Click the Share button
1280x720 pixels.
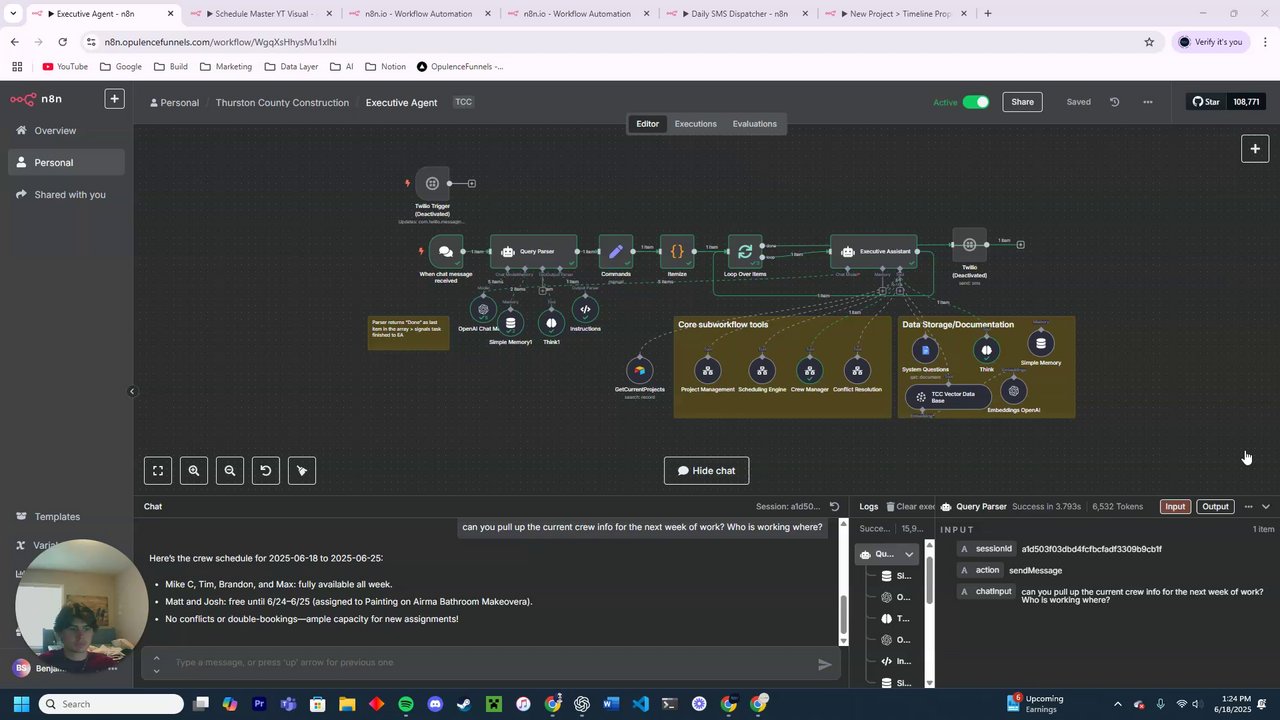[1022, 102]
